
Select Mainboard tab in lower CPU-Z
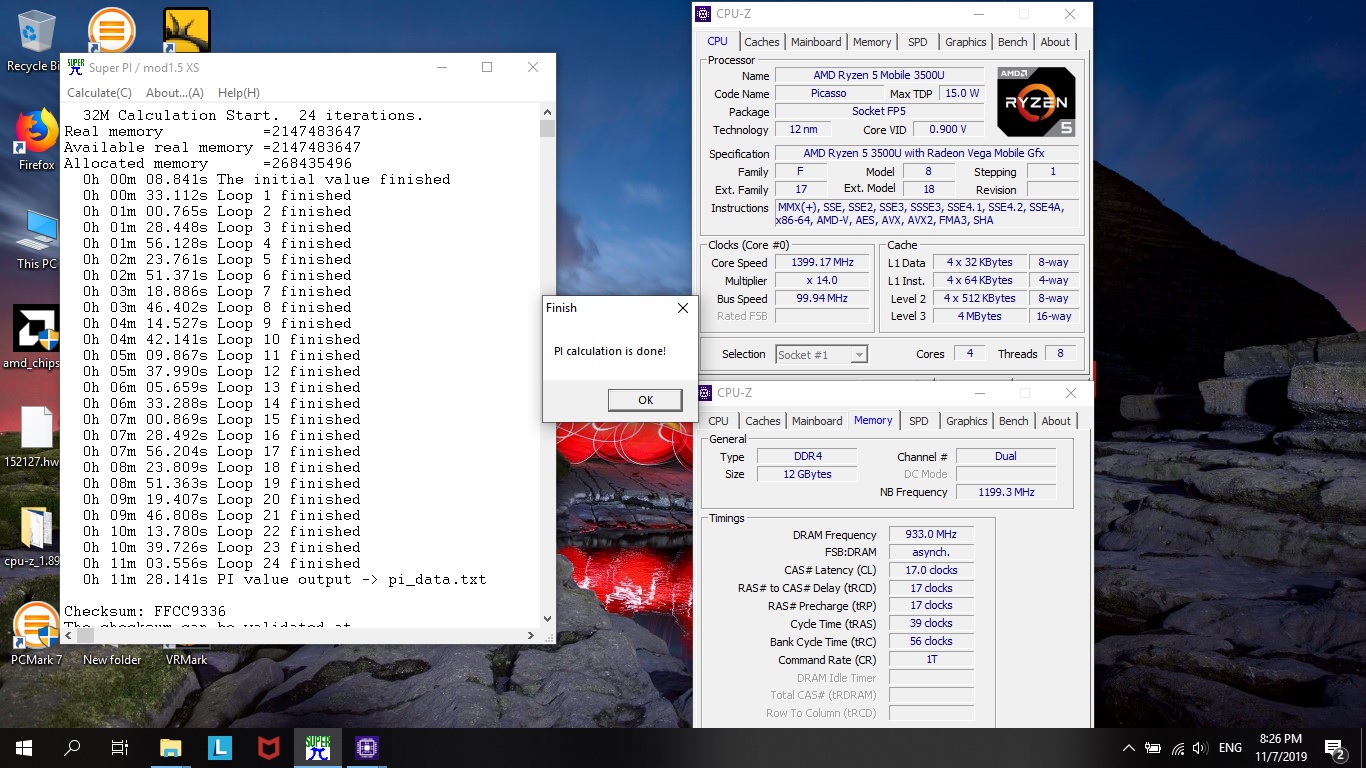coord(817,421)
